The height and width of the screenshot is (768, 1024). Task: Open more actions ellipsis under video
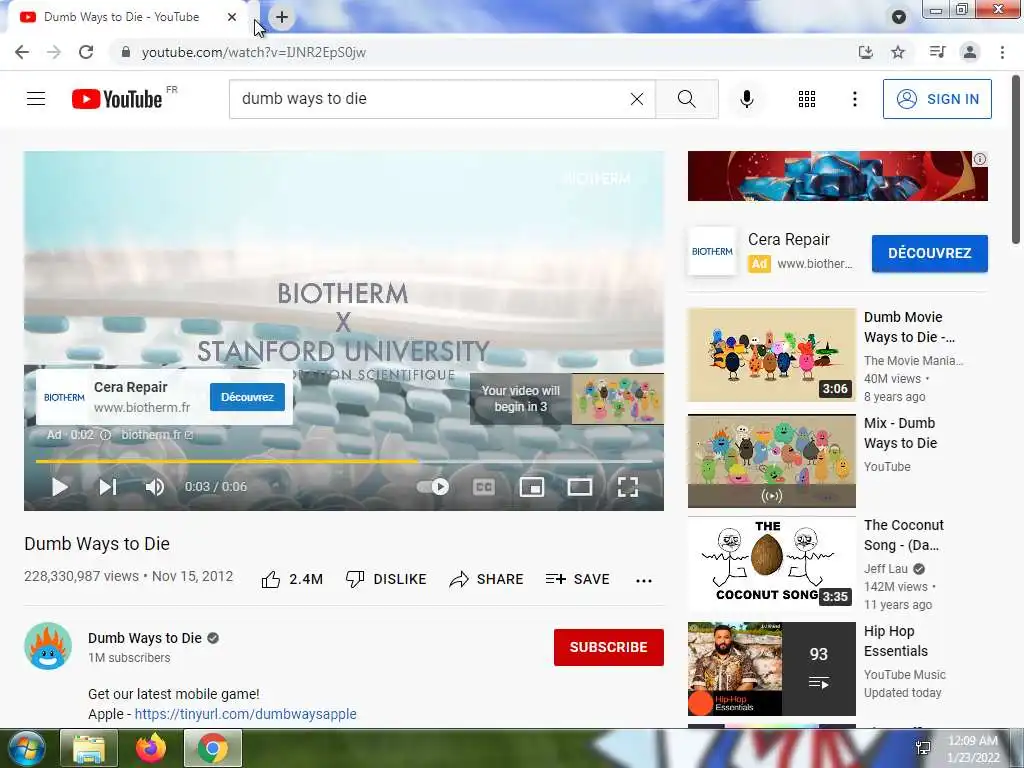point(644,581)
